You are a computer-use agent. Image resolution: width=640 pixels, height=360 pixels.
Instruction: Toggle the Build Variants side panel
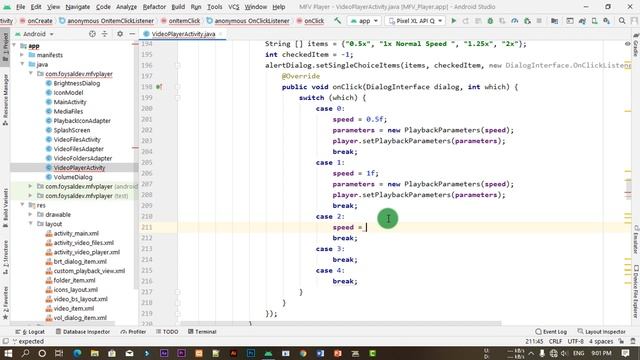5,208
